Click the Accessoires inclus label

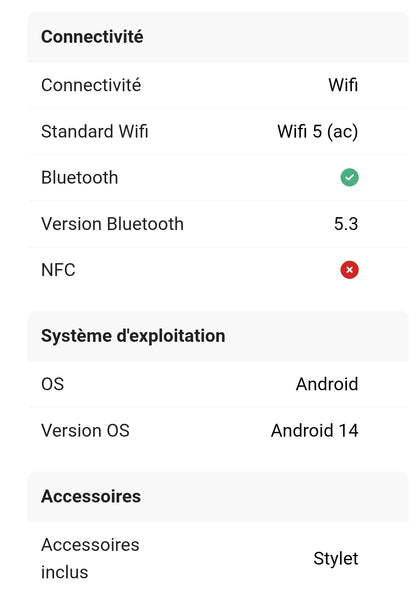[90, 558]
